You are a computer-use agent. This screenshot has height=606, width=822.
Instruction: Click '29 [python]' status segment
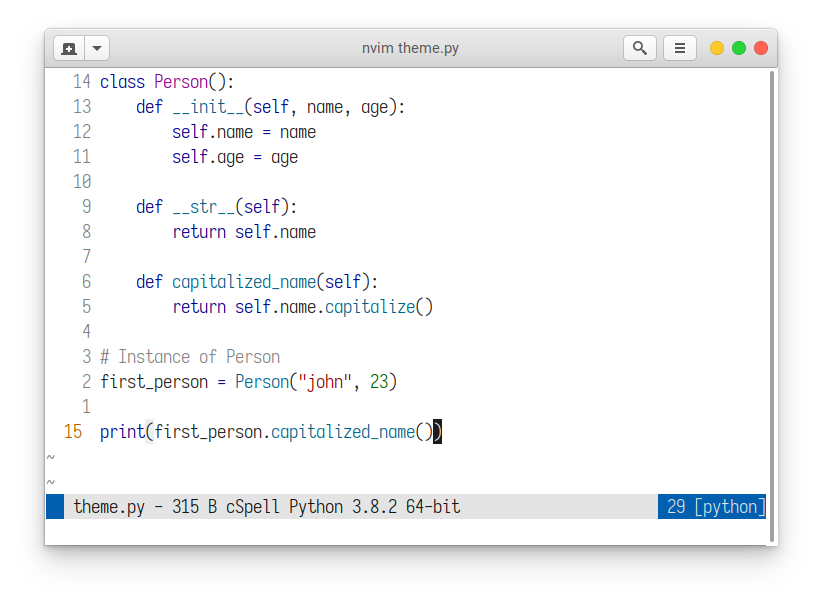tap(711, 507)
